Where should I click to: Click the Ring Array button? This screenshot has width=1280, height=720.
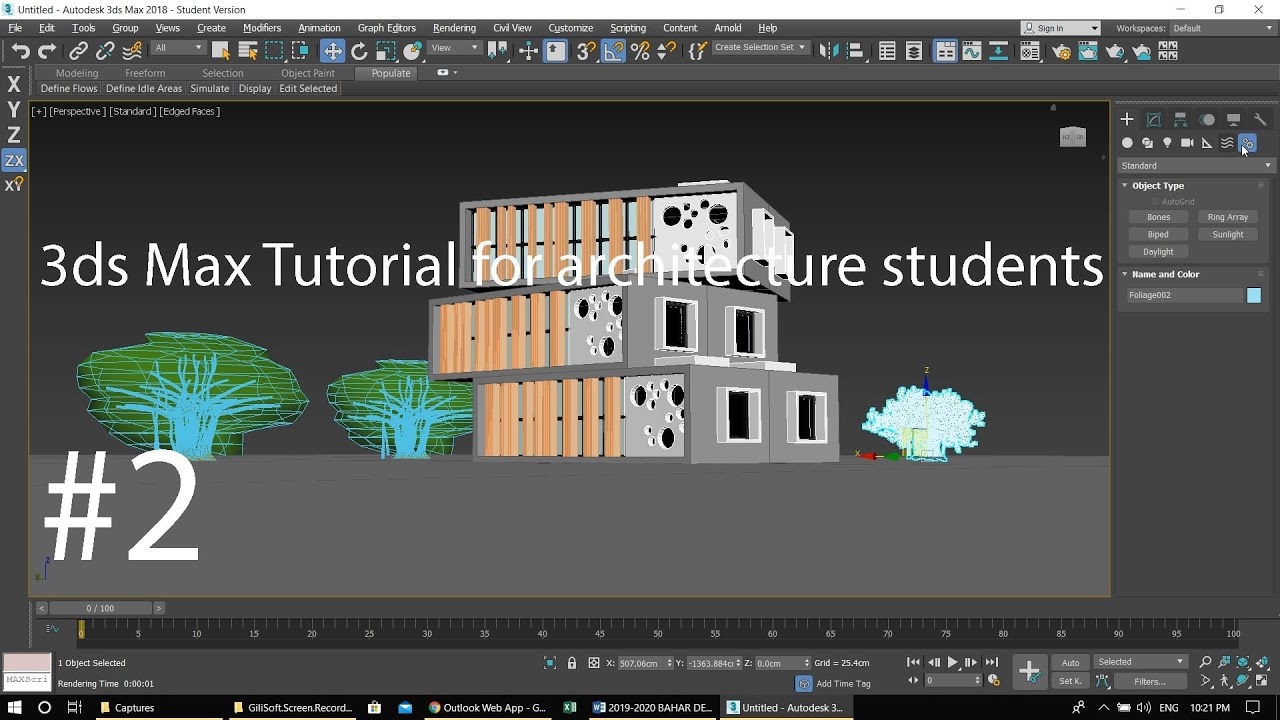tap(1228, 217)
